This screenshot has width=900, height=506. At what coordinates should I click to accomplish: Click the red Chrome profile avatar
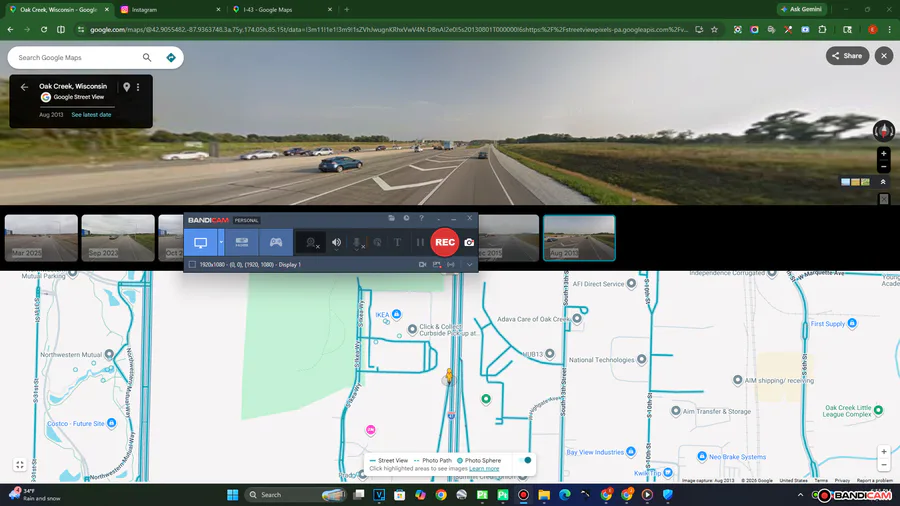tap(872, 30)
